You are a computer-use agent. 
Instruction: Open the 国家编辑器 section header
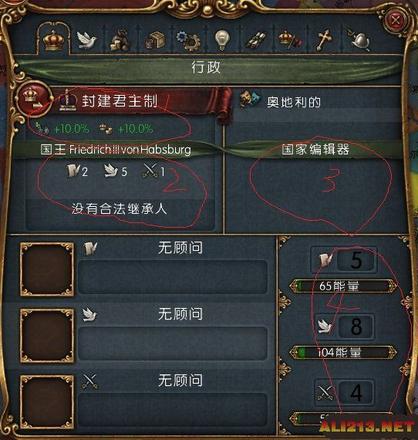coord(315,149)
